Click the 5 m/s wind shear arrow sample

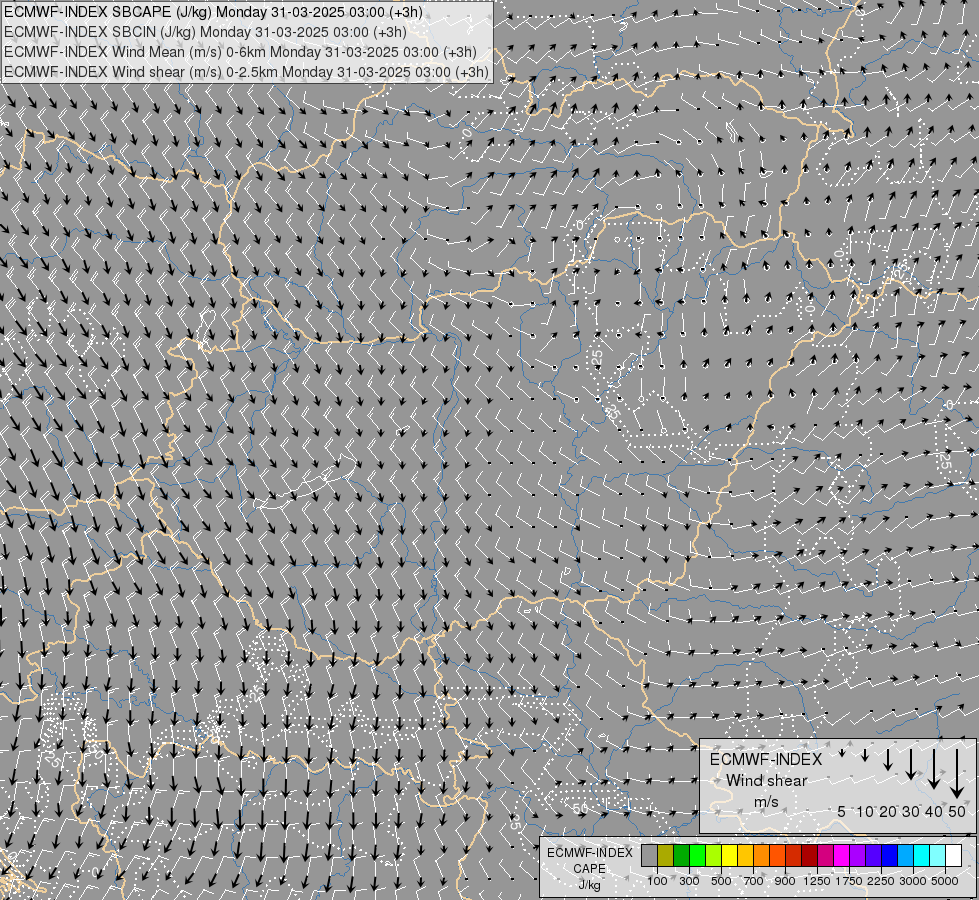(842, 753)
